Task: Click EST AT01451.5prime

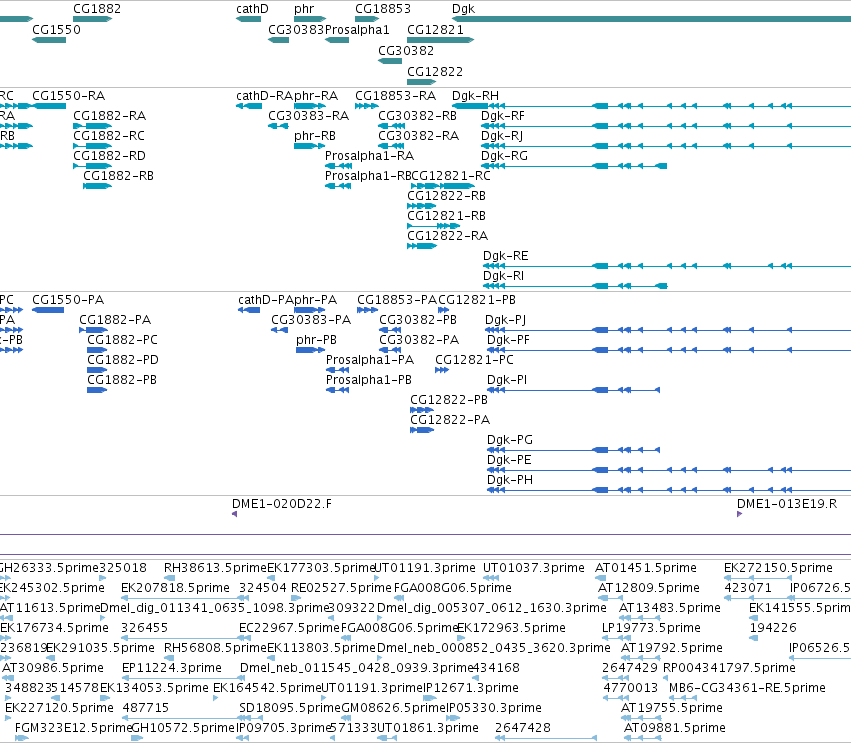Action: click(x=599, y=578)
